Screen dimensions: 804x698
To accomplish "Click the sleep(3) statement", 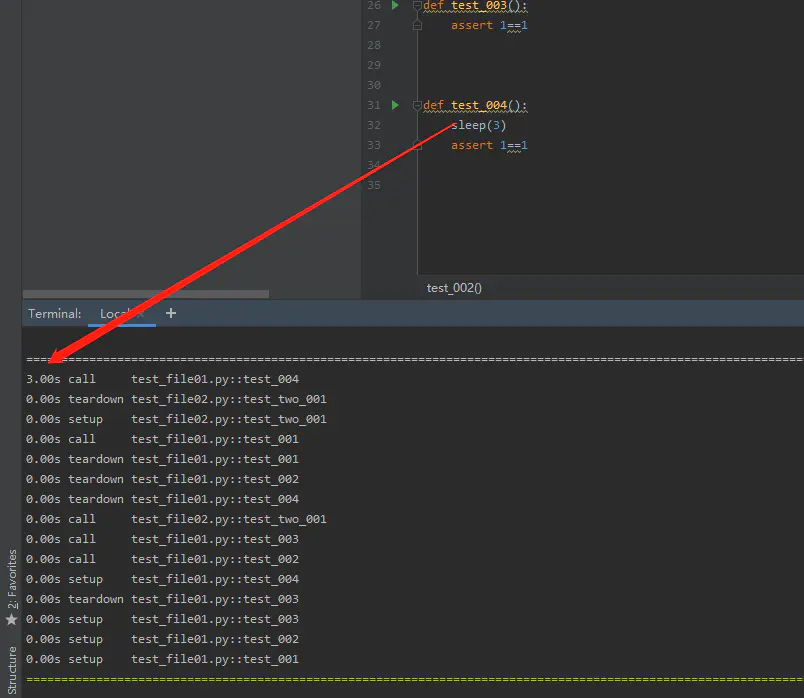I will (478, 125).
